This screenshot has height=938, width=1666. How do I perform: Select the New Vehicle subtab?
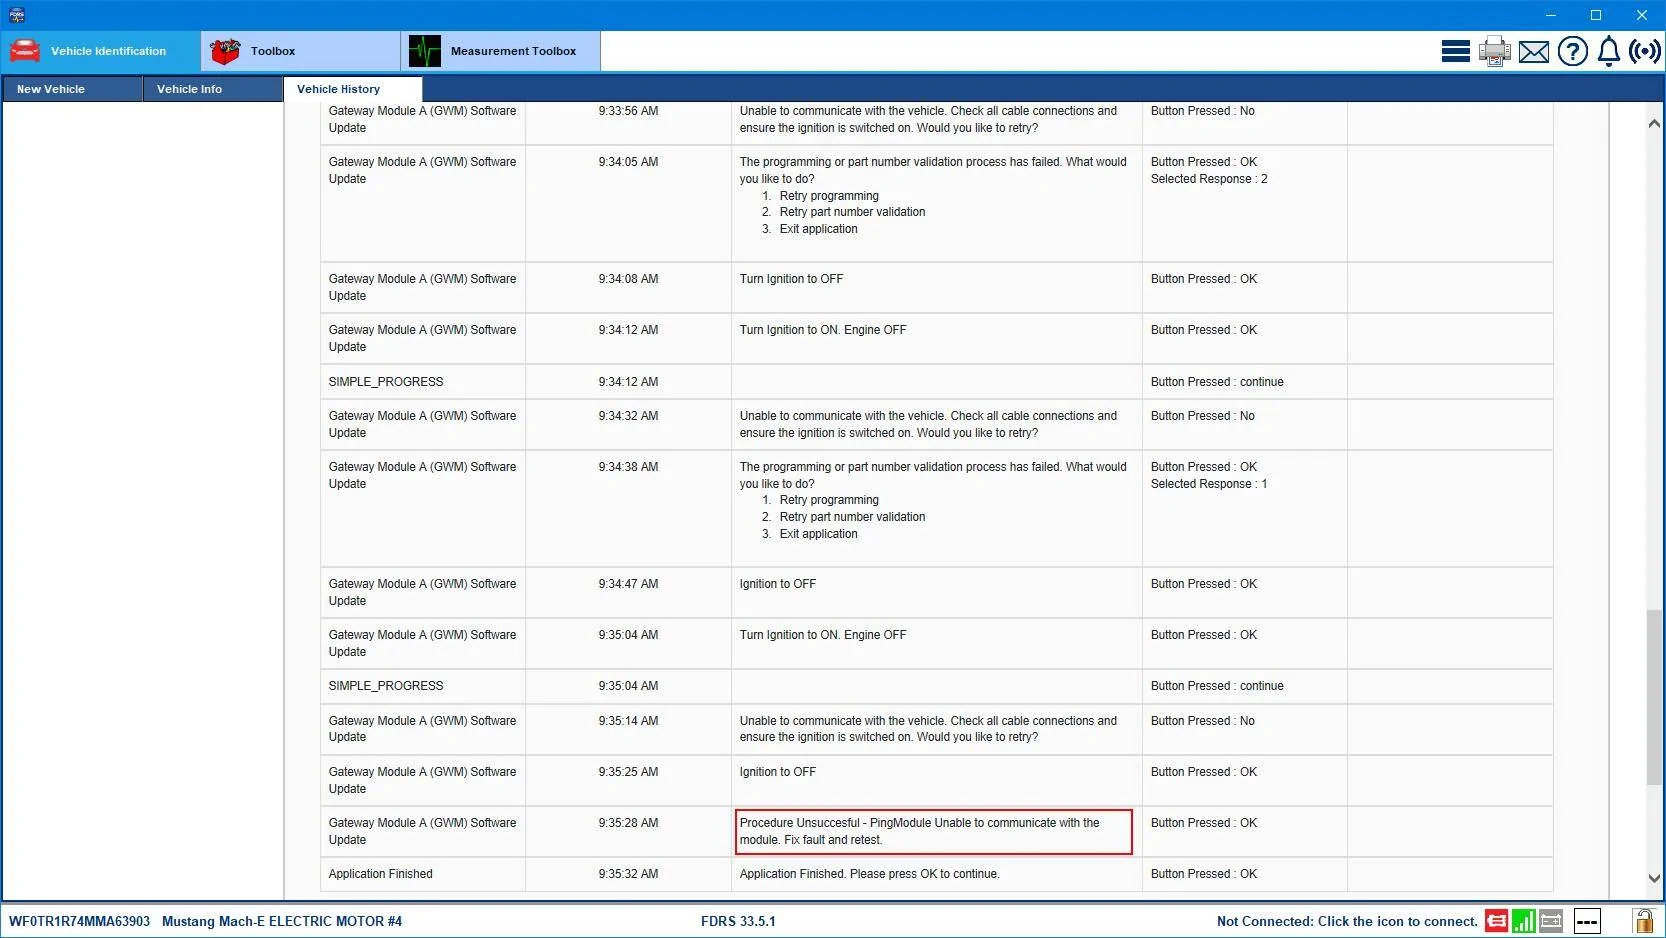coord(72,89)
